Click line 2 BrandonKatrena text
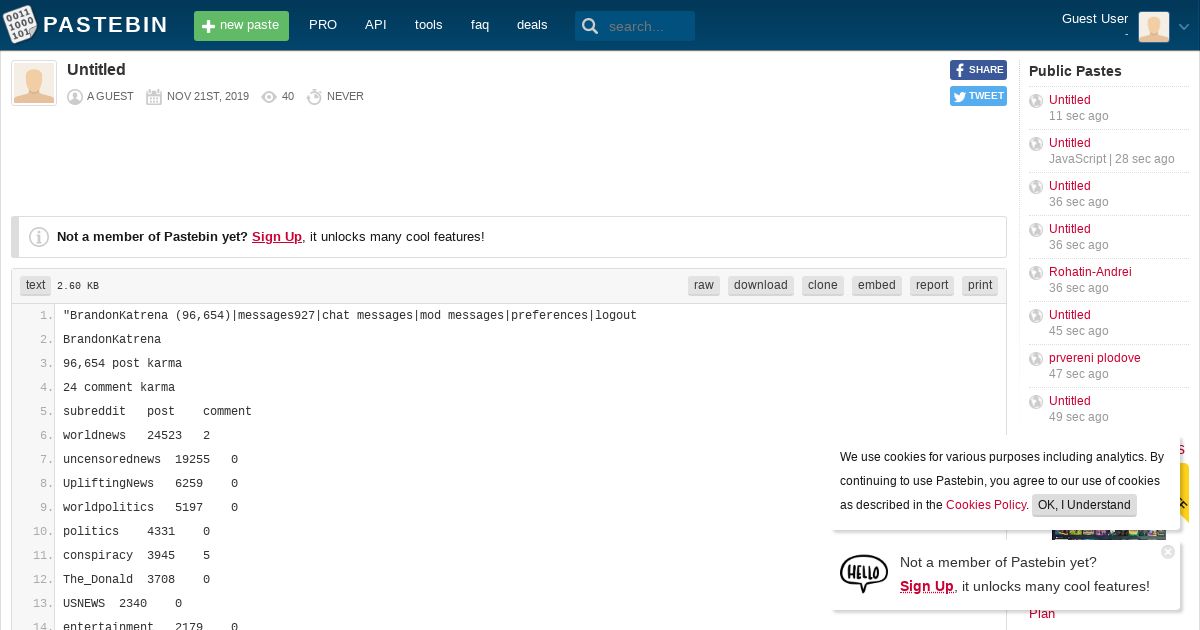The image size is (1200, 630). pos(112,340)
